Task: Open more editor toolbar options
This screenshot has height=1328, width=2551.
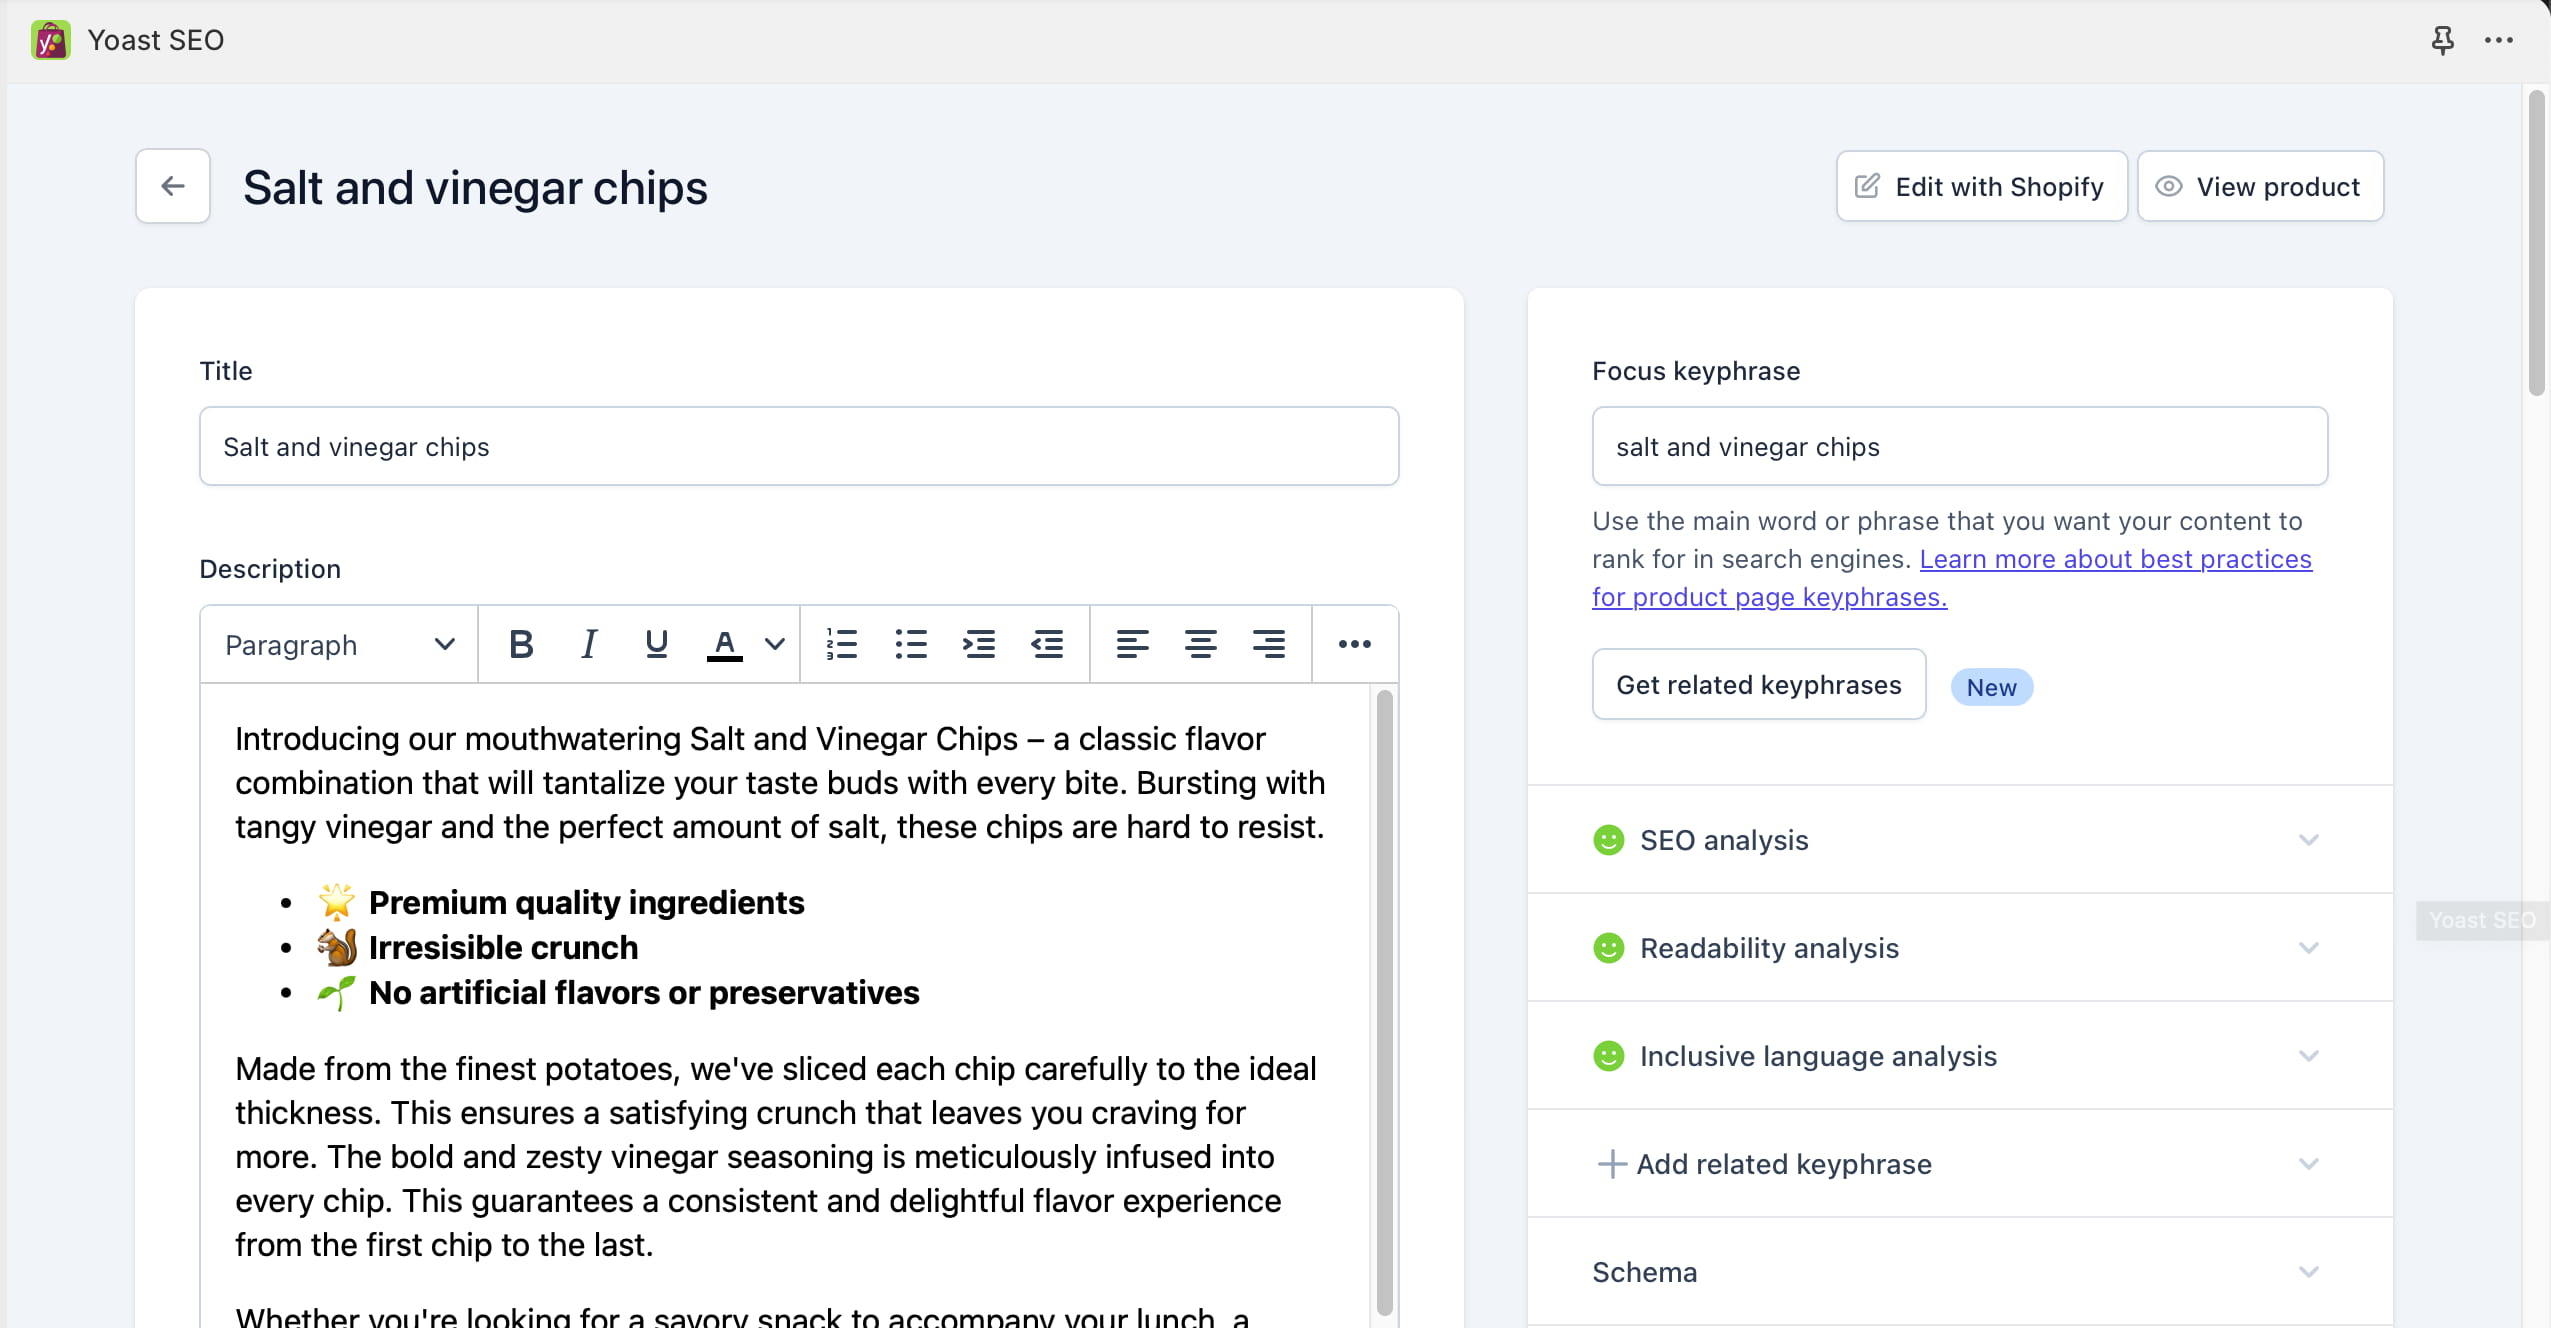Action: tap(1355, 644)
